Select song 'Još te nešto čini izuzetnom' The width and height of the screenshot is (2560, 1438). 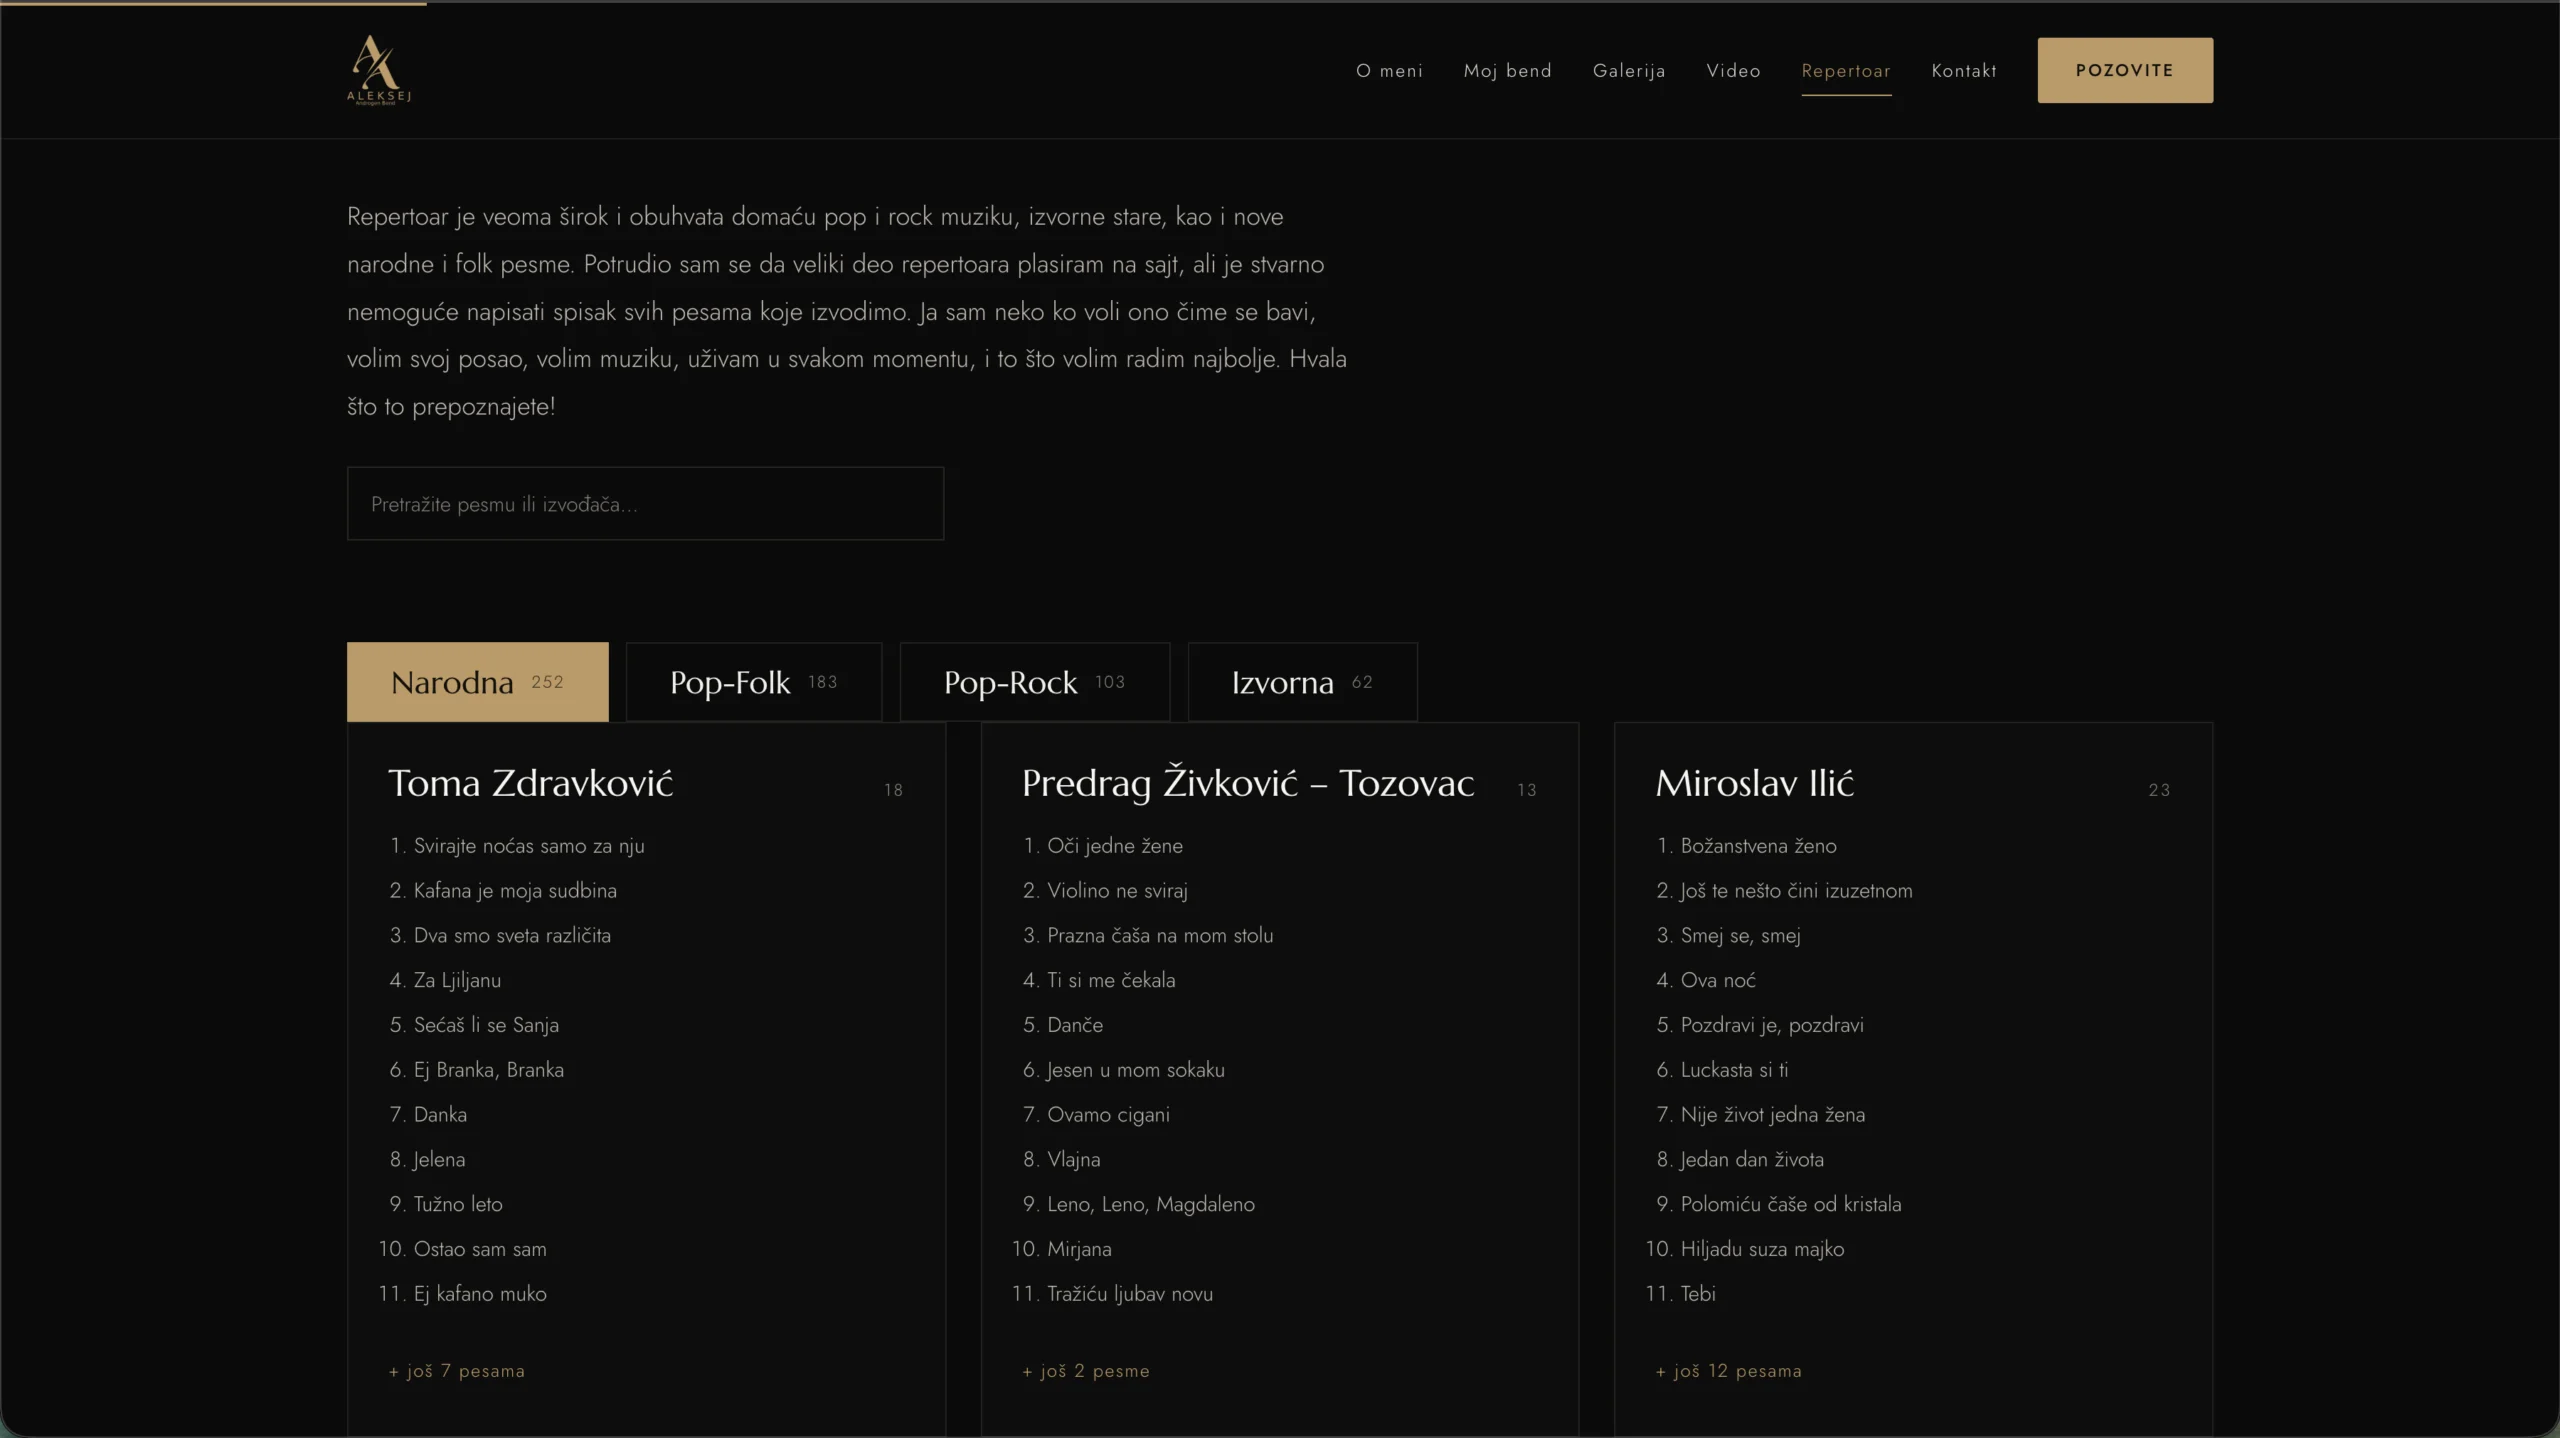[x=1796, y=891]
